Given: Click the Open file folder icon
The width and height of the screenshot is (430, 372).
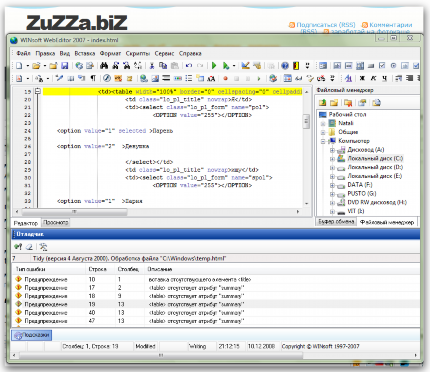Looking at the screenshot, I should pos(36,66).
